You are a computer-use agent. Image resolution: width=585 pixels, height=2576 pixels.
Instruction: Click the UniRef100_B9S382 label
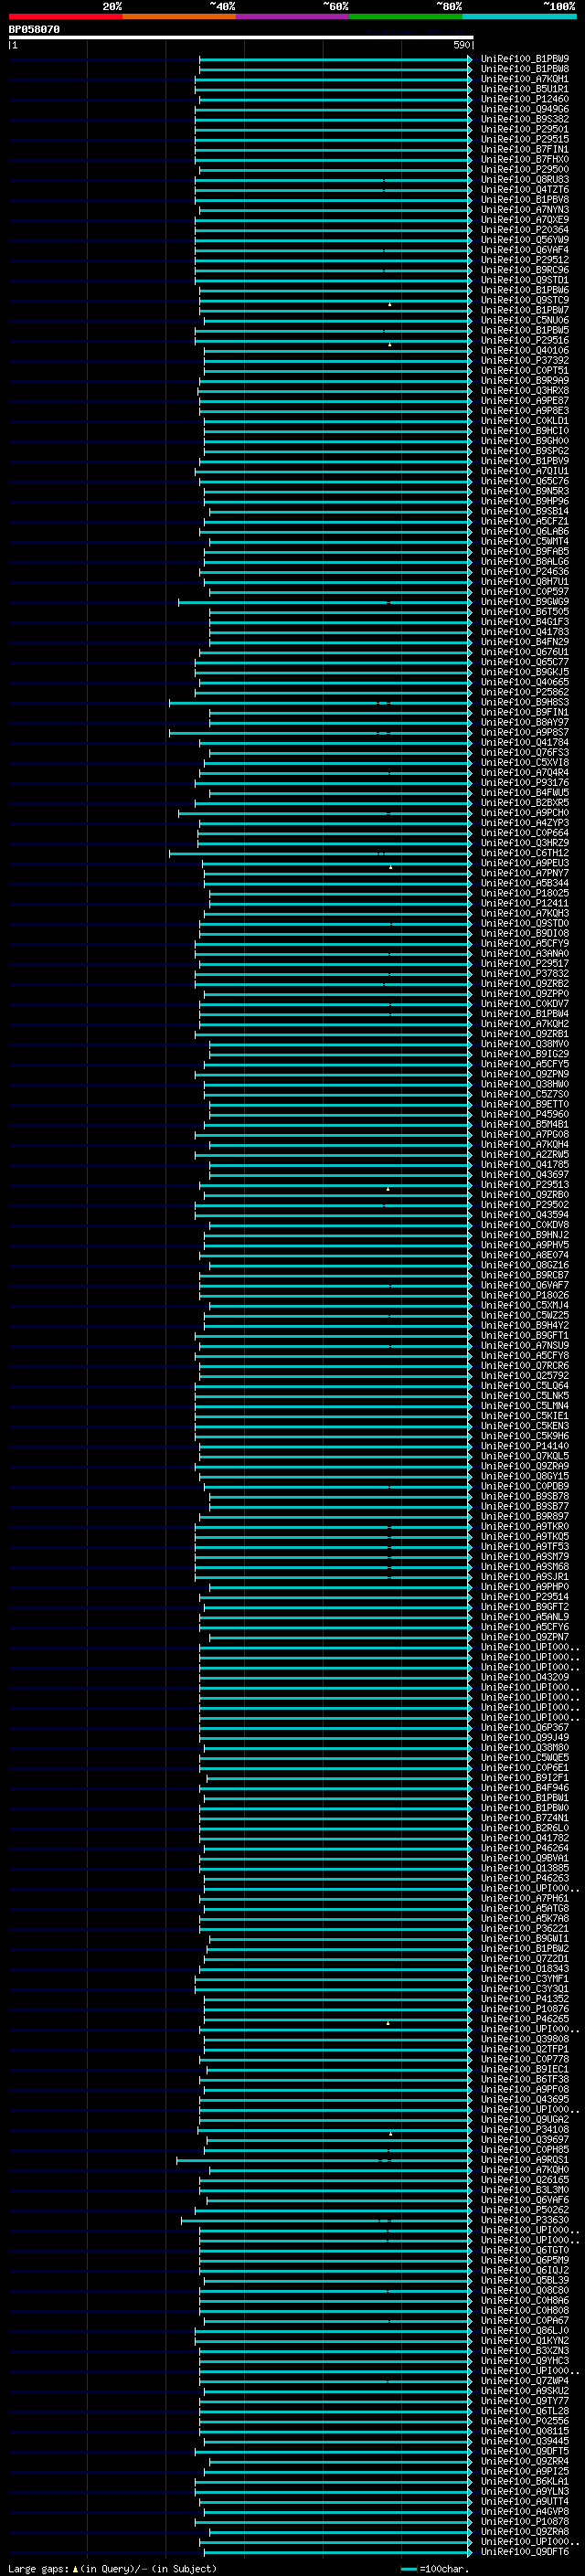525,119
